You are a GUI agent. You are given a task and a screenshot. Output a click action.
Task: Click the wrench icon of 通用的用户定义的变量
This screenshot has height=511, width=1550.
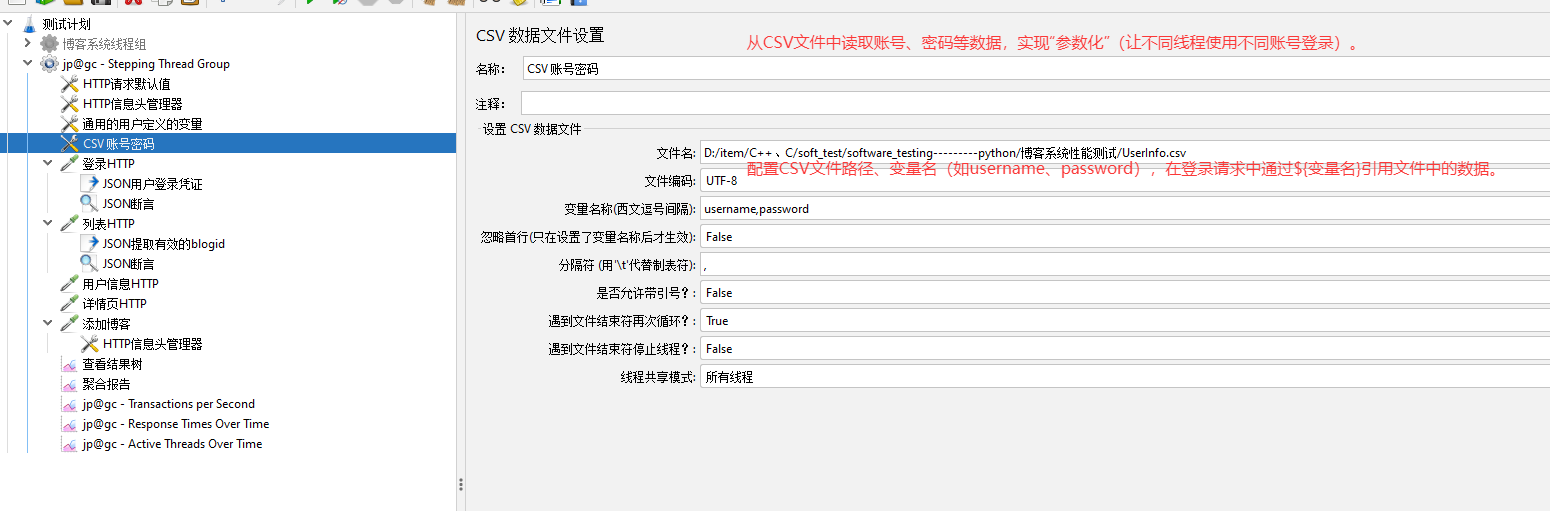[x=70, y=124]
